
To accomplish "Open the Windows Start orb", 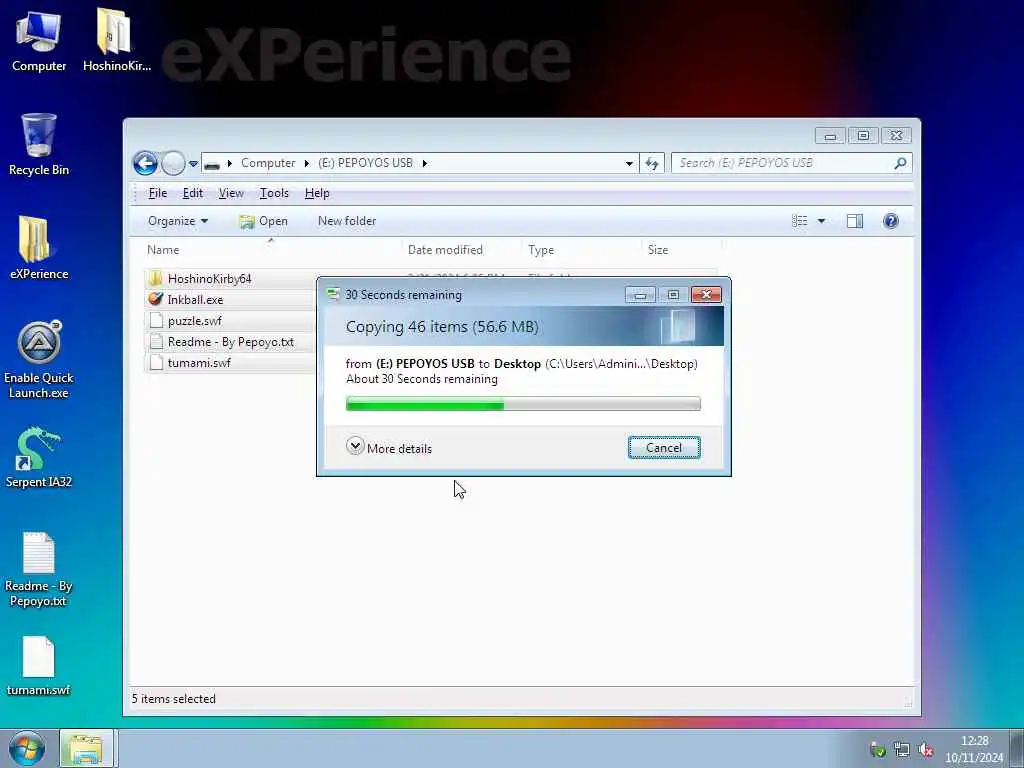I will point(27,749).
